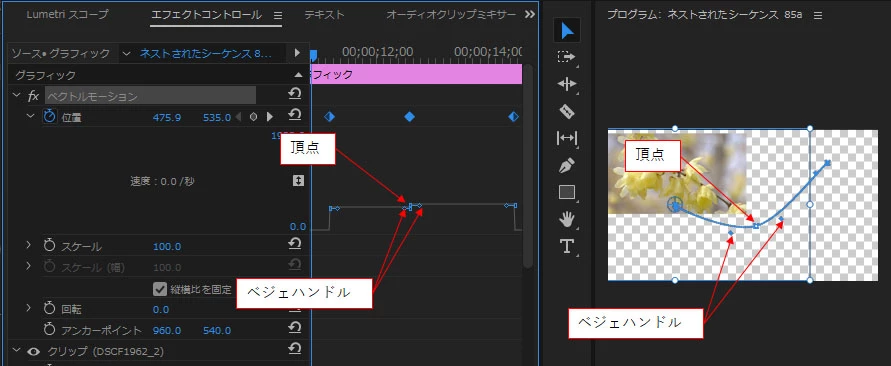Select the Type tool
This screenshot has height=366, width=891.
pyautogui.click(x=567, y=246)
